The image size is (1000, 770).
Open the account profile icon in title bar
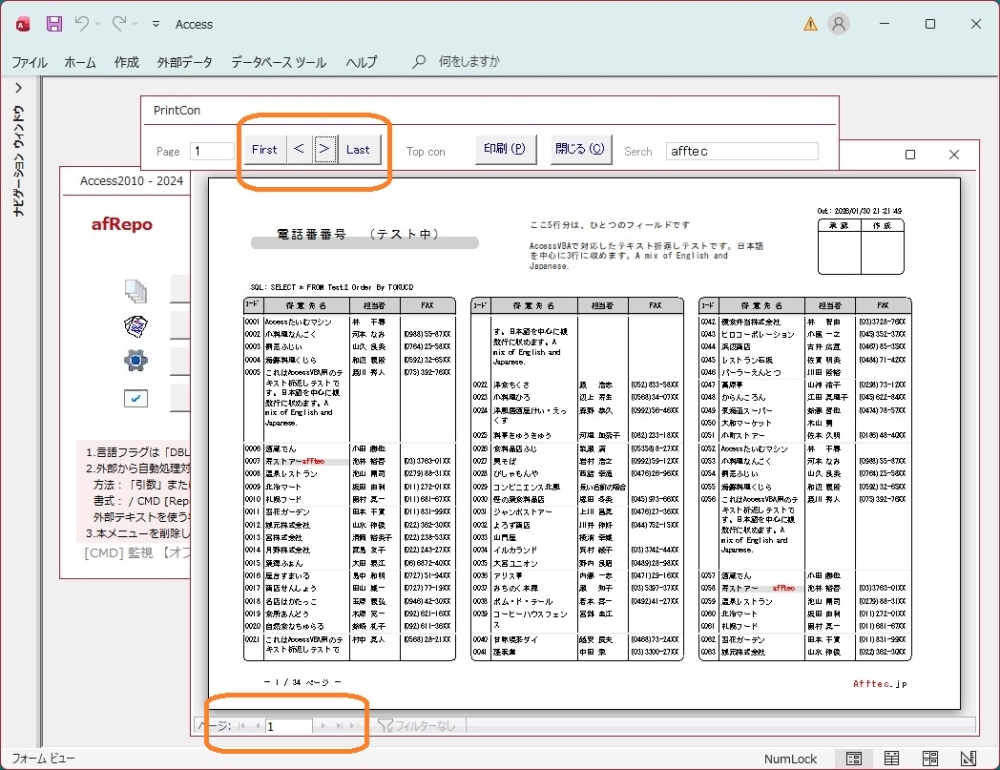point(839,24)
